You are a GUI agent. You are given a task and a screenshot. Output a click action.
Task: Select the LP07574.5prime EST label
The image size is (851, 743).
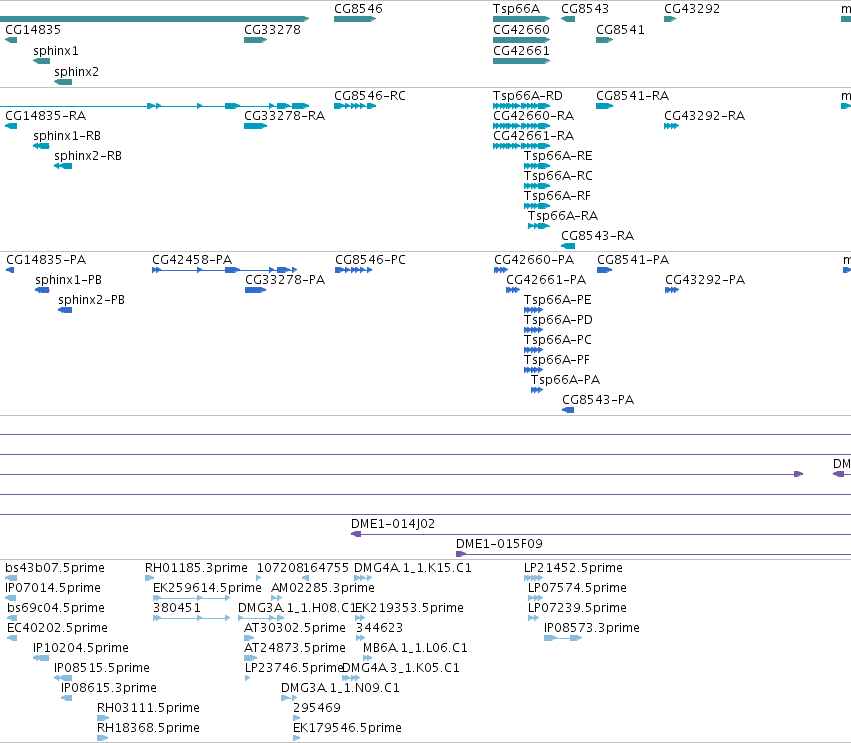(577, 588)
